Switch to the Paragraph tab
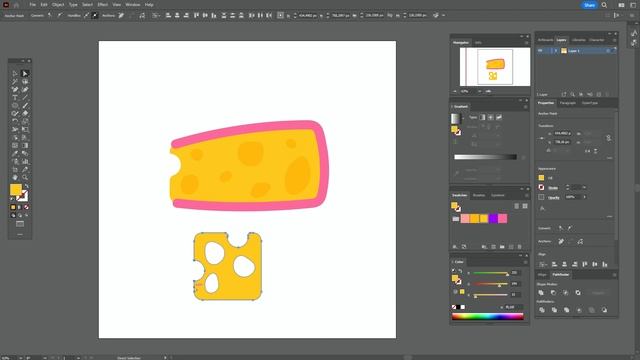The height and width of the screenshot is (360, 640). coord(568,103)
